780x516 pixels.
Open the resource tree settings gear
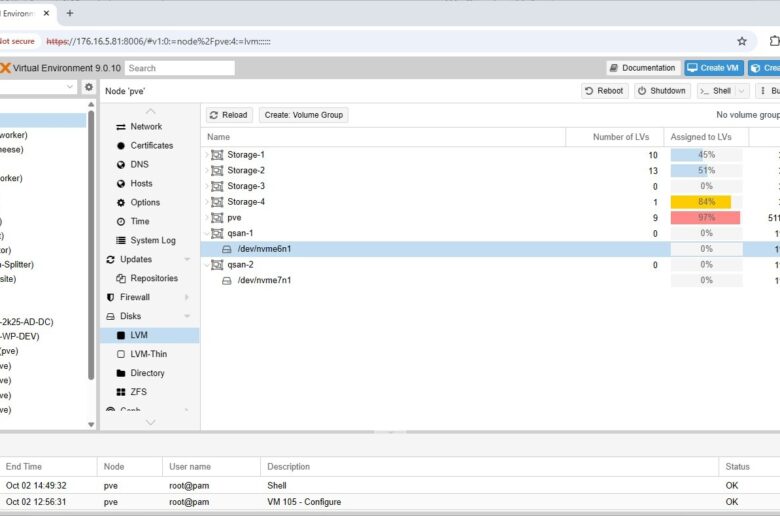[x=88, y=88]
